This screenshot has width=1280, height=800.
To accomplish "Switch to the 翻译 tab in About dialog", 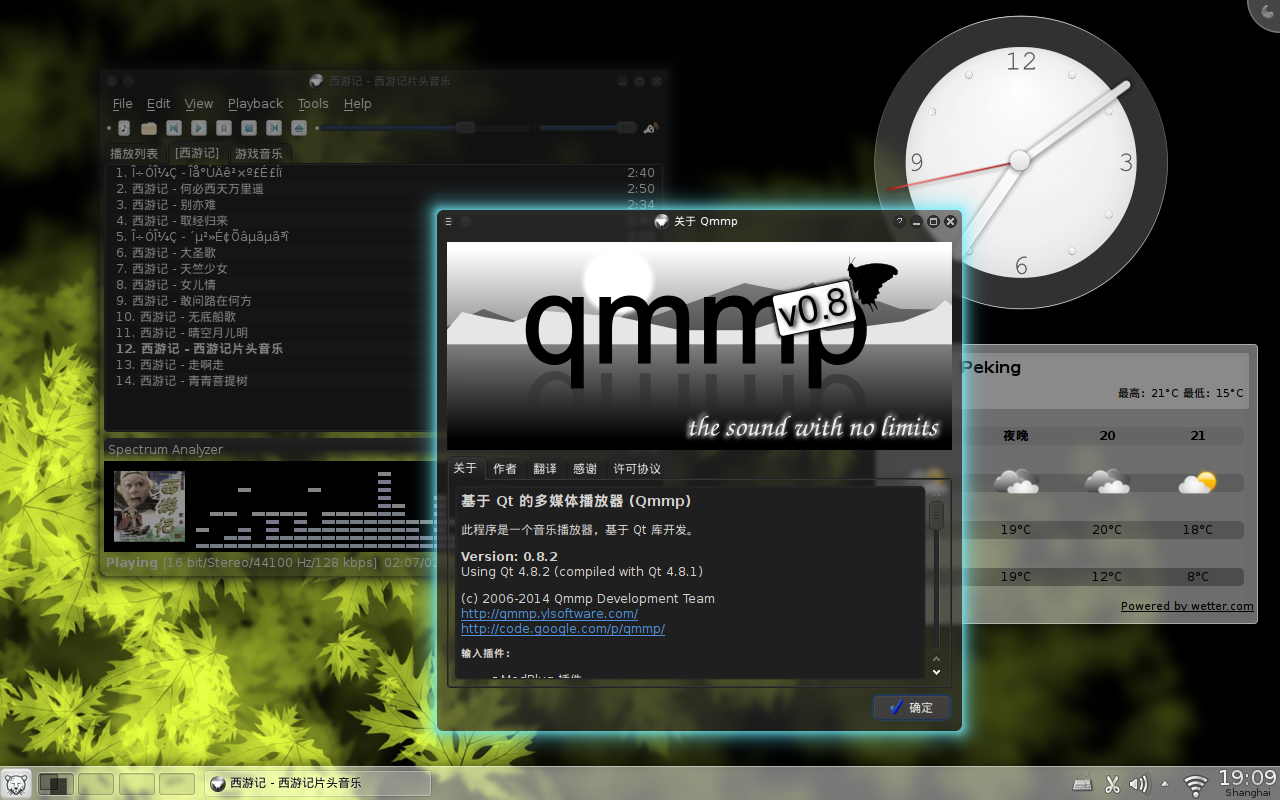I will pos(545,469).
